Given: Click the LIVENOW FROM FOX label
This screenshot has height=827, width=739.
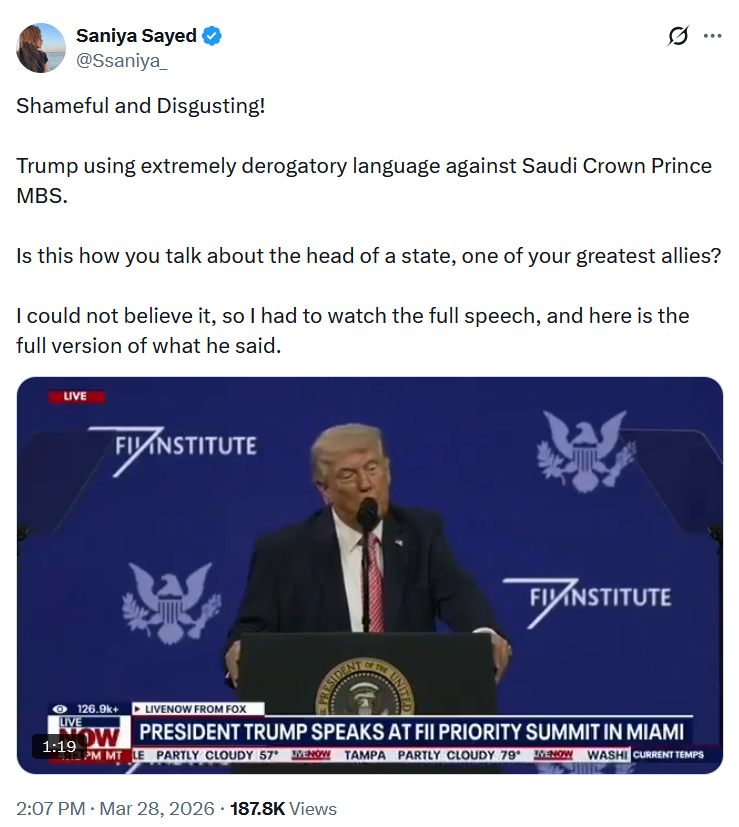Looking at the screenshot, I should point(196,709).
